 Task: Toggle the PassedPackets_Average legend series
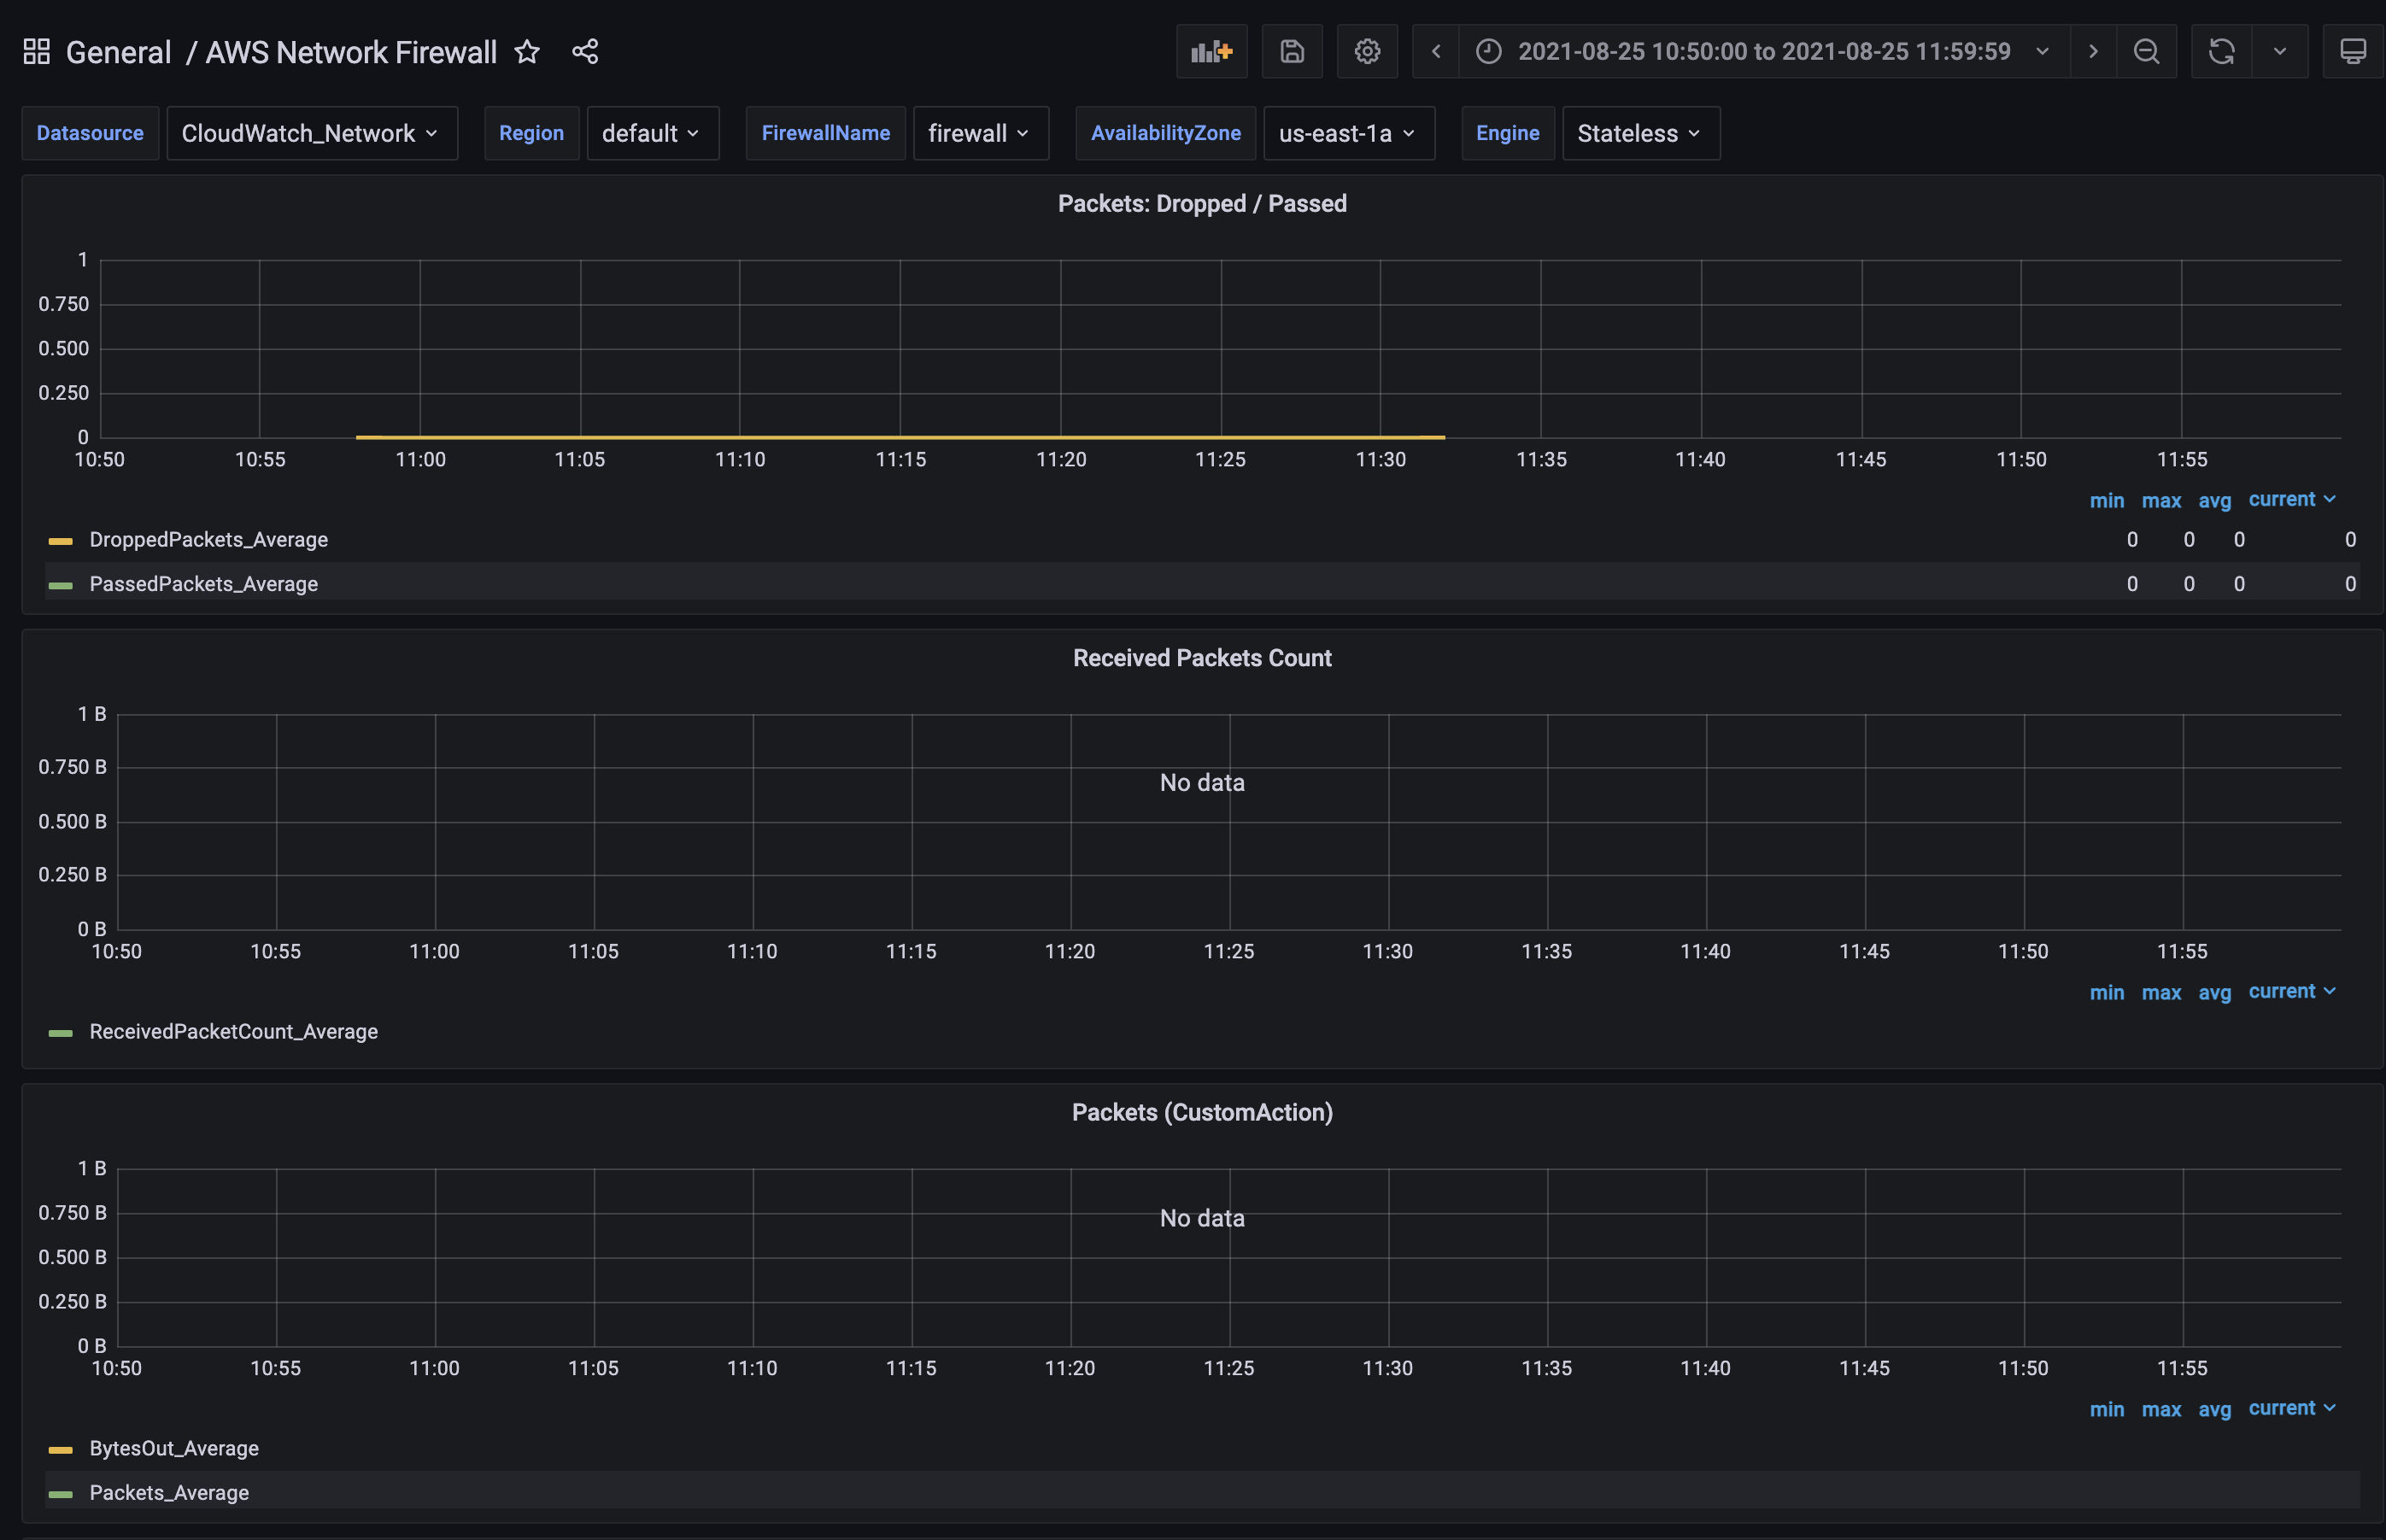point(203,584)
